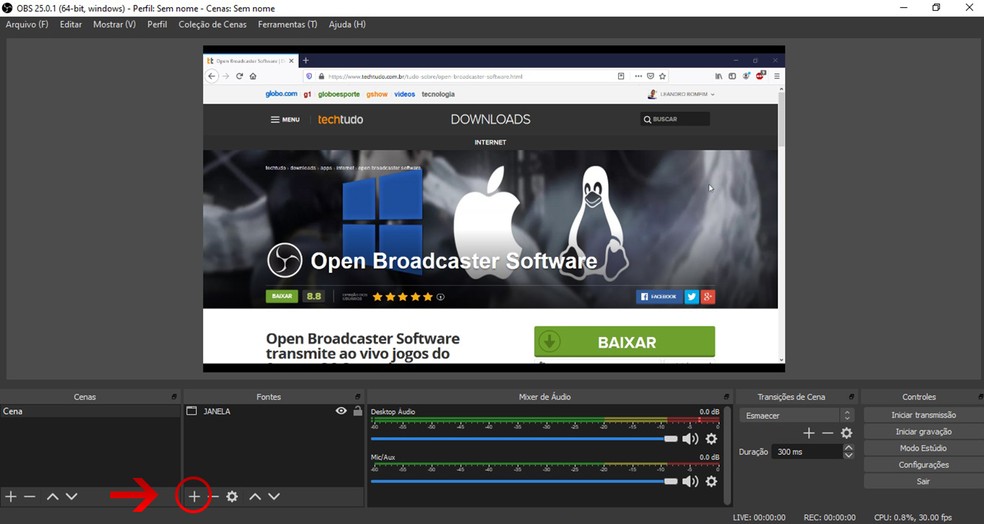Click the small green BAIXAR badge in preview

click(282, 296)
